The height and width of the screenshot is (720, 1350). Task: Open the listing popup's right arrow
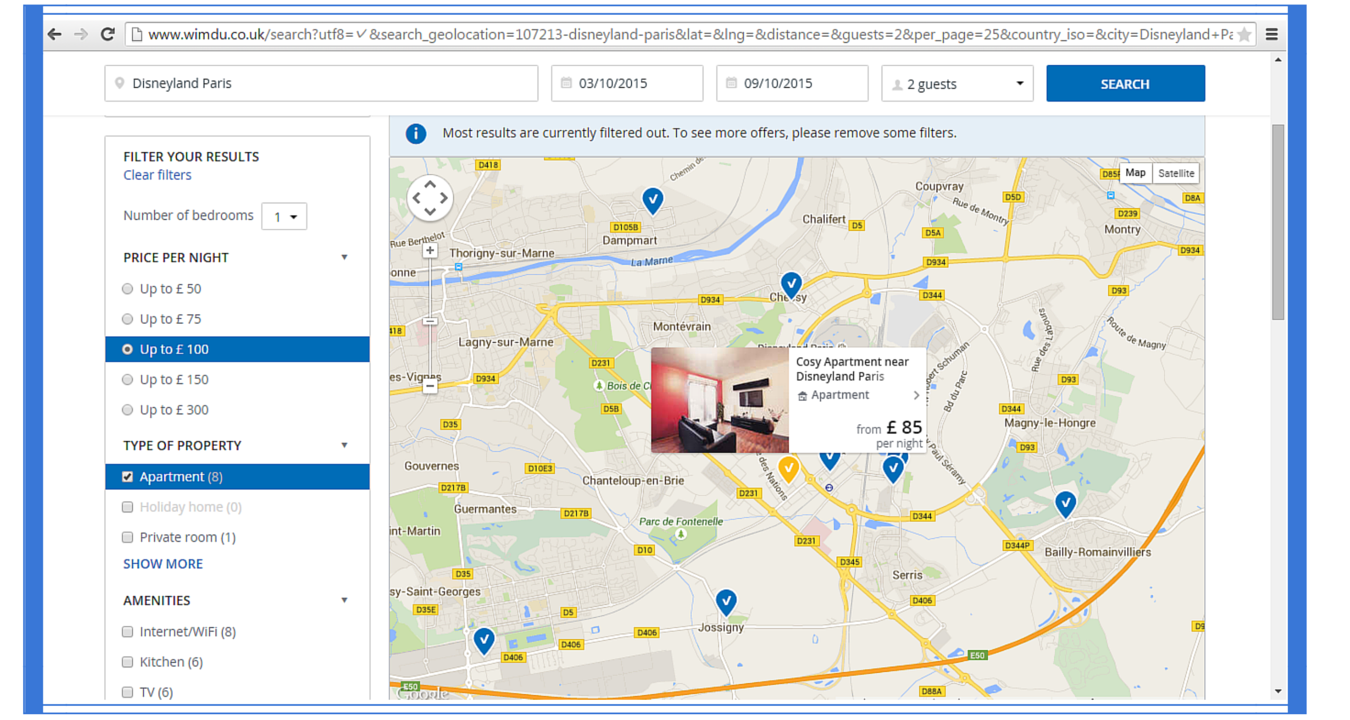tap(916, 395)
